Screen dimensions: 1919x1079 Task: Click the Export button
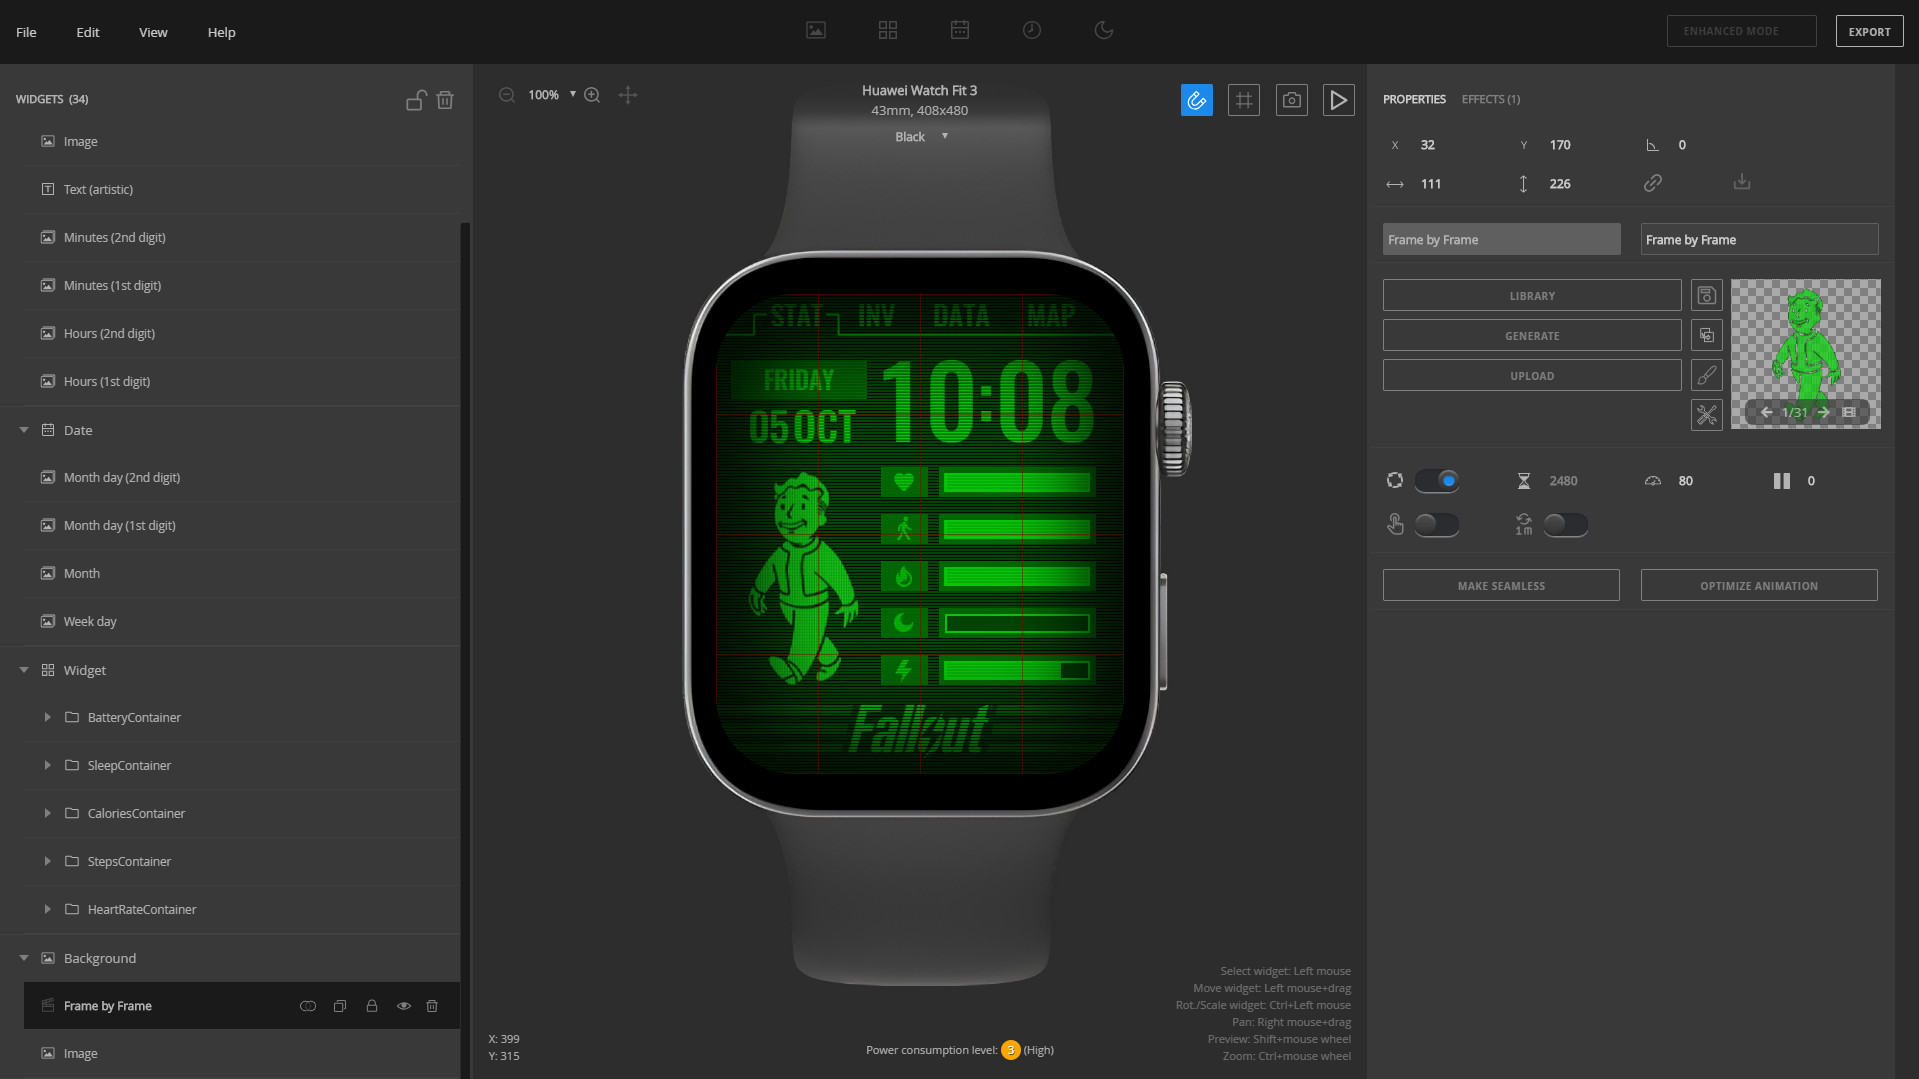pyautogui.click(x=1868, y=31)
